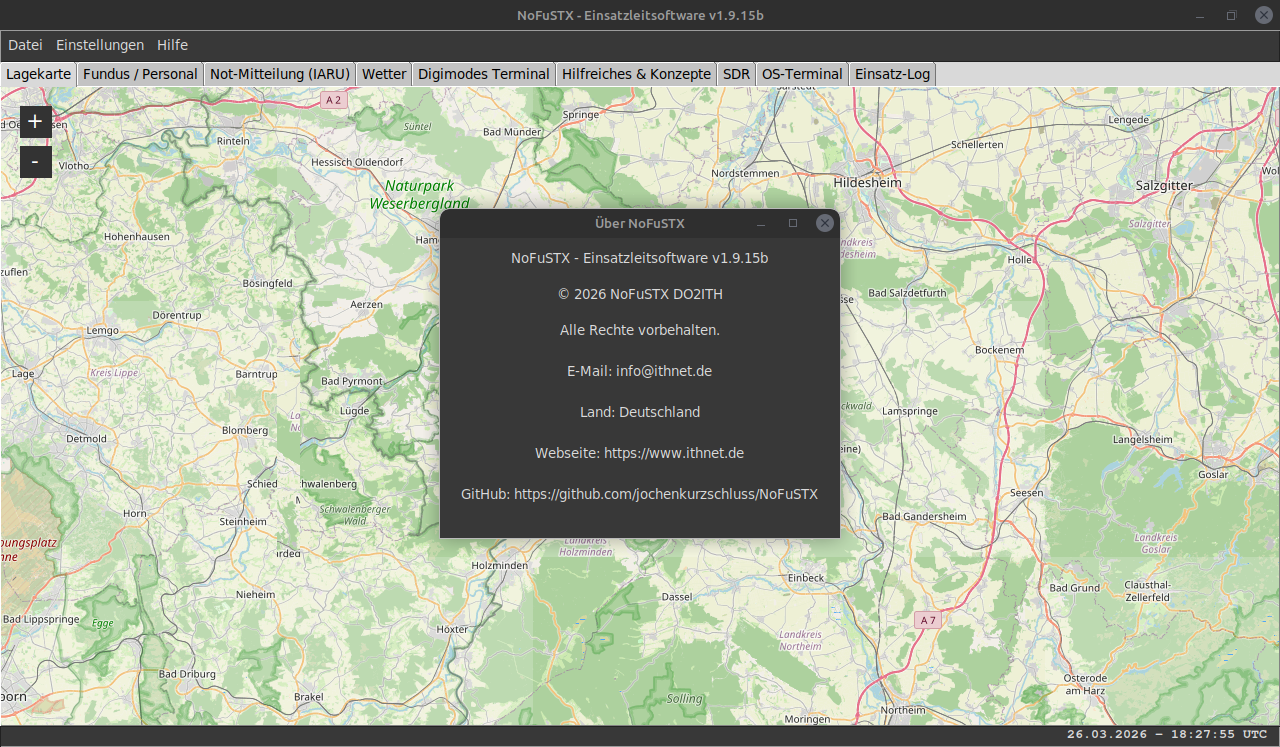The width and height of the screenshot is (1280, 747).
Task: Open the Hilfe menu
Action: (x=172, y=45)
